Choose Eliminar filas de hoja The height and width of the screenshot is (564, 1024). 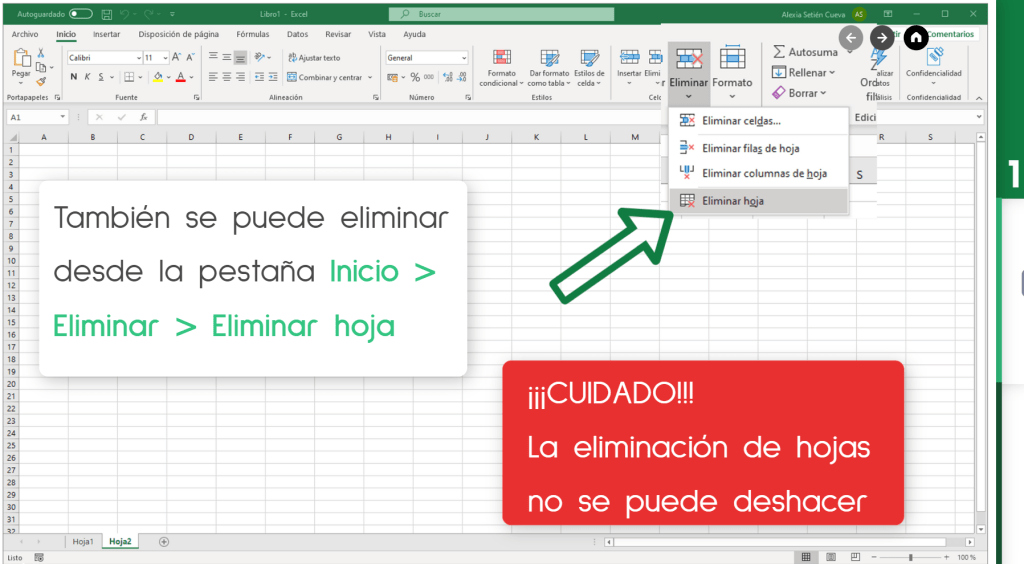click(x=759, y=148)
